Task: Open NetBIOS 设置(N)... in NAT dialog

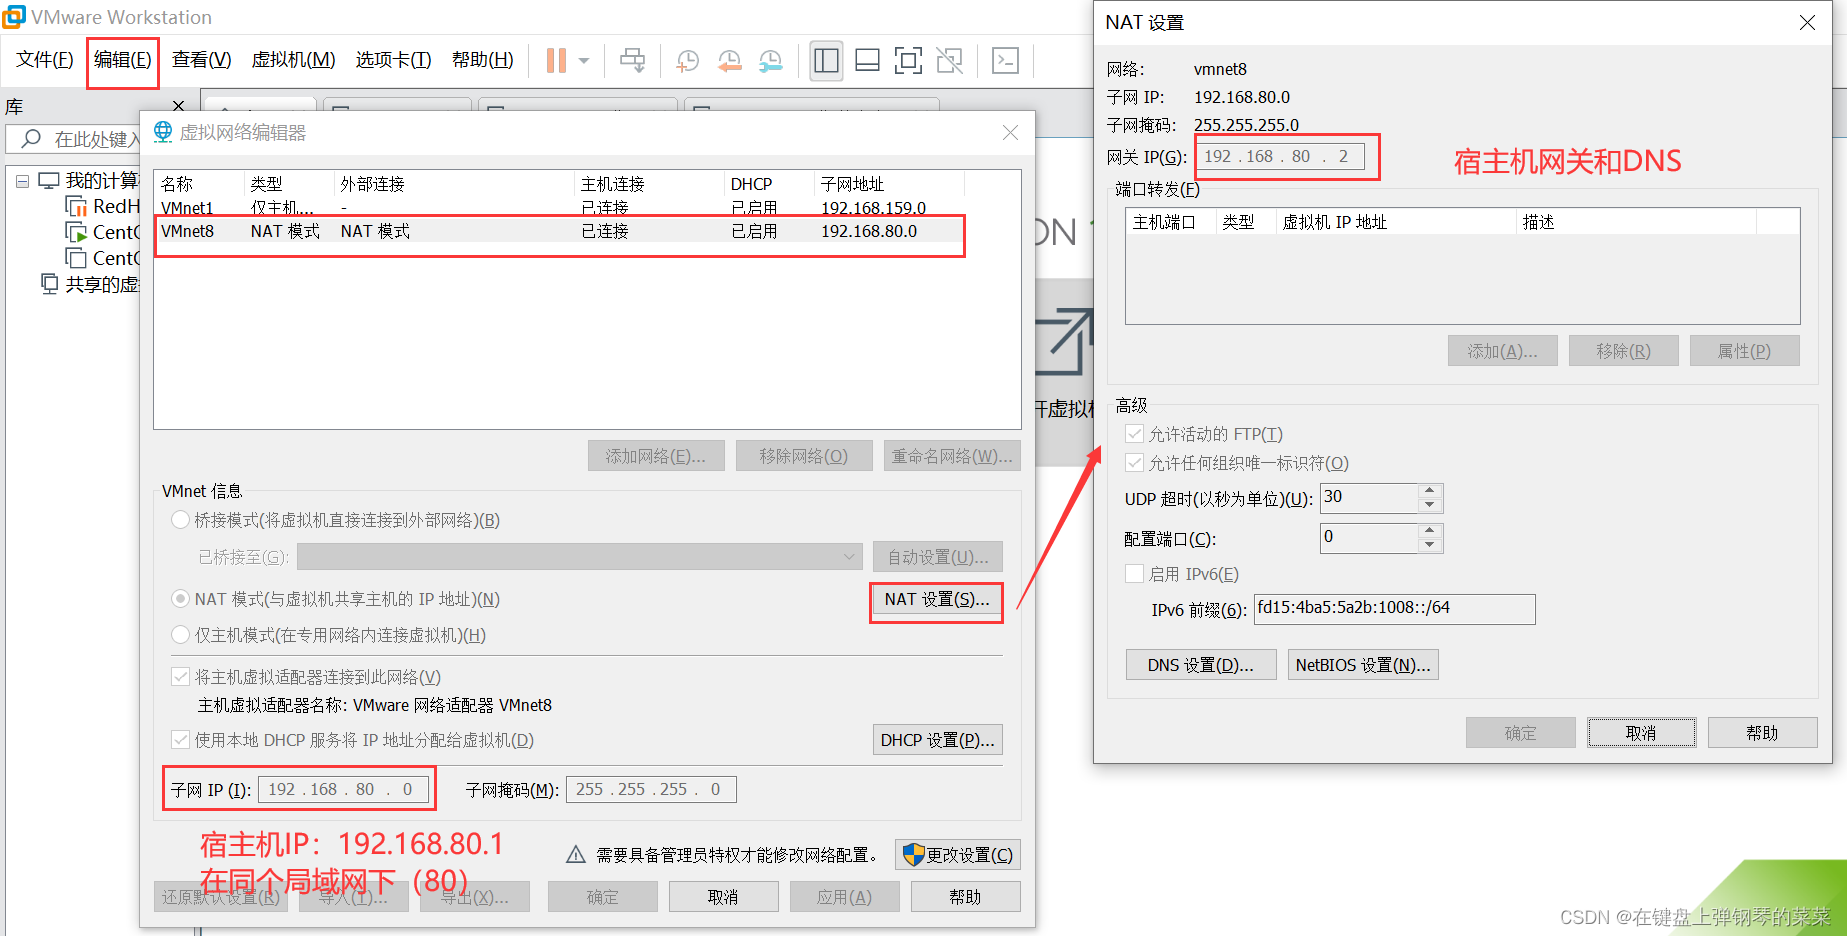Action: 1363,665
